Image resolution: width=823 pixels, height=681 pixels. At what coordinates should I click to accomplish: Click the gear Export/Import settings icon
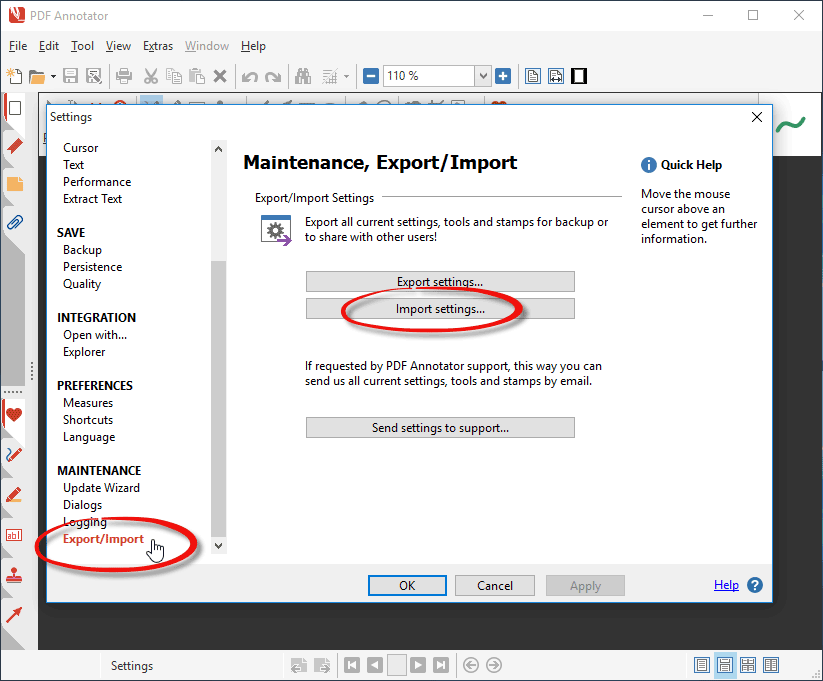pos(276,230)
